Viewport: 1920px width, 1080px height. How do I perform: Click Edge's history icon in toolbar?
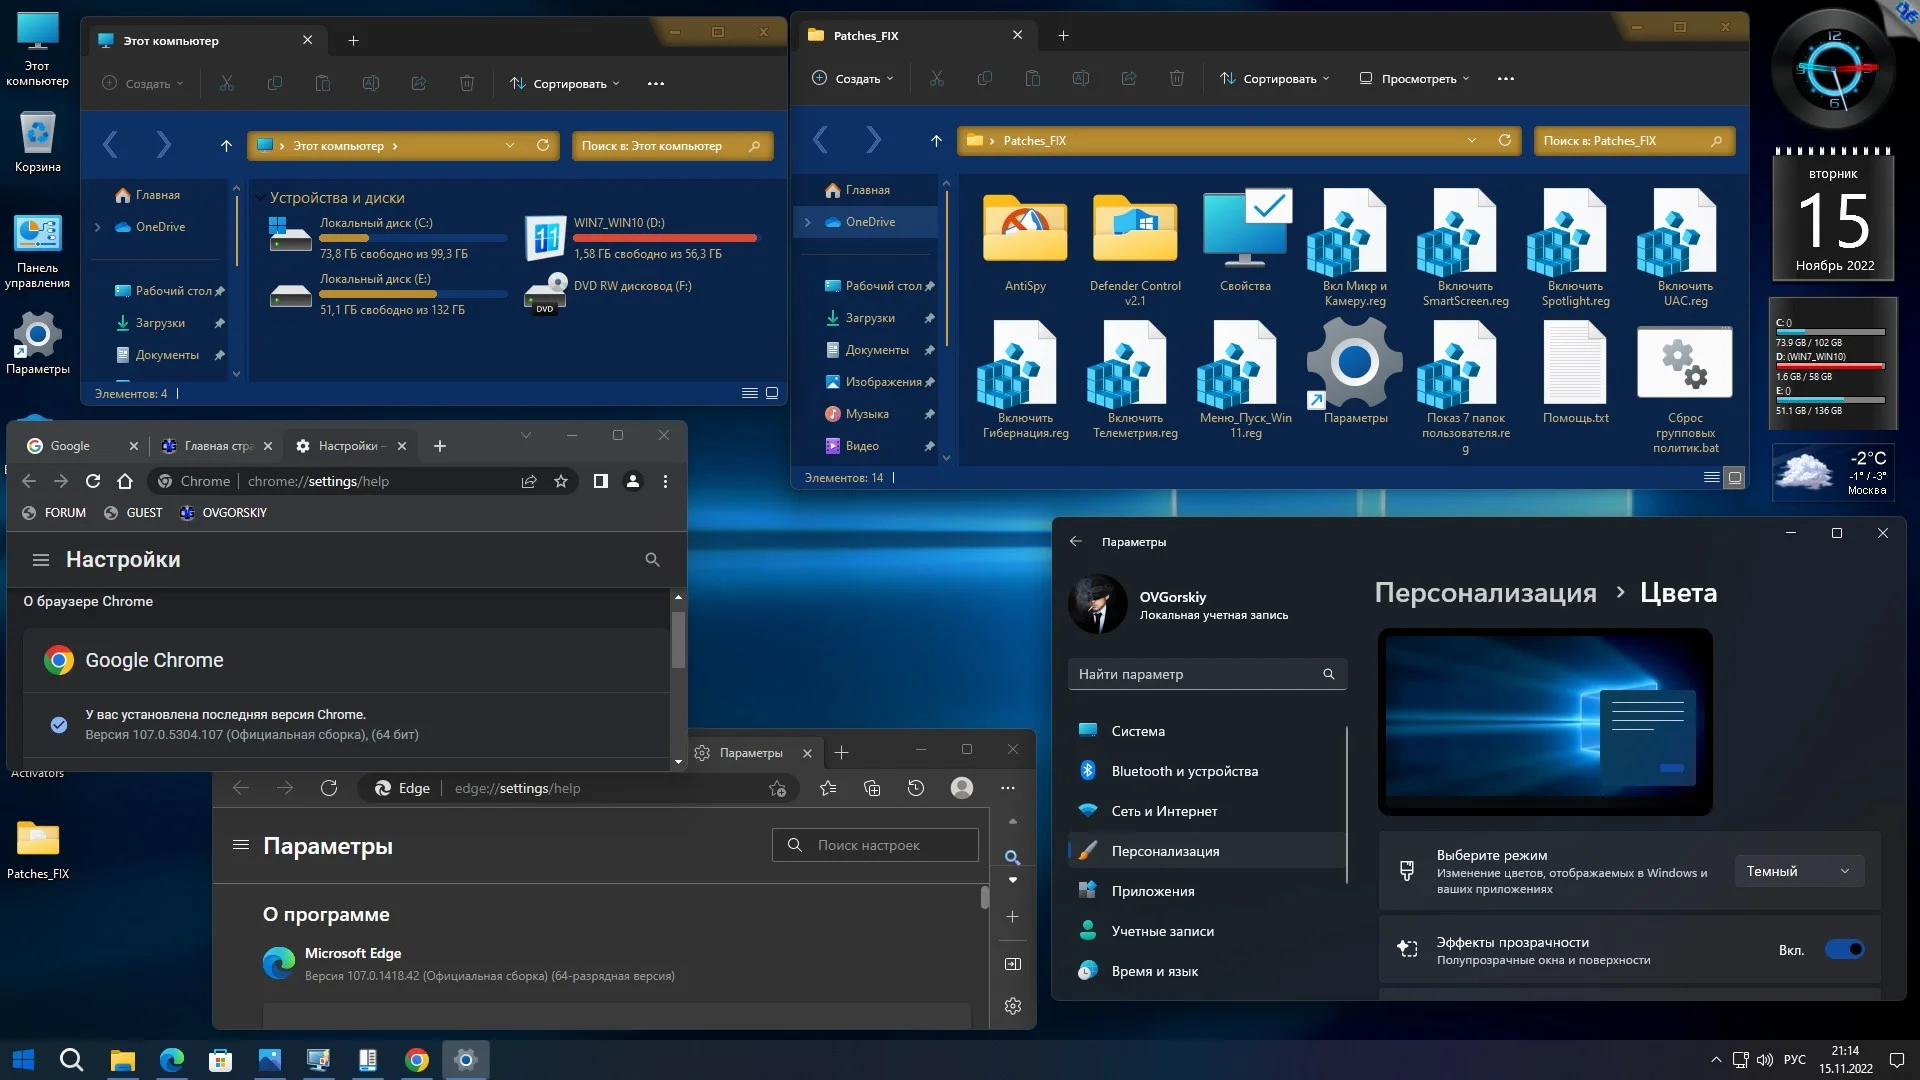915,788
